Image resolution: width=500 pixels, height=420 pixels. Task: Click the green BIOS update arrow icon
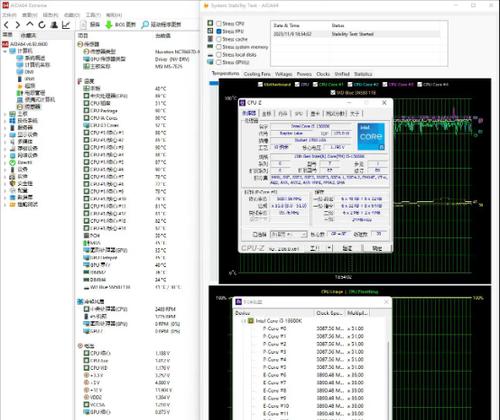tap(109, 25)
